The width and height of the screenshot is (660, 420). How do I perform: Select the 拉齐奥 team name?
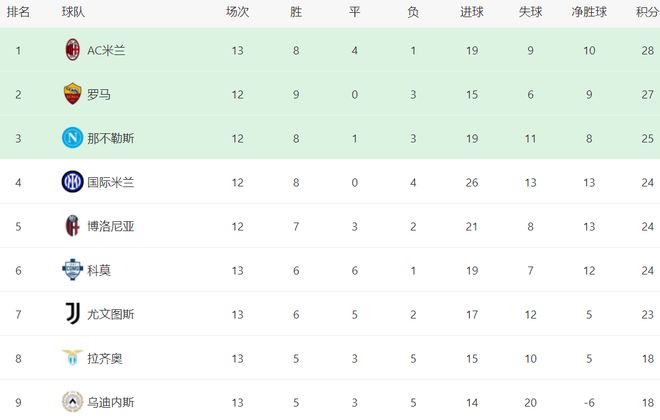tap(105, 358)
